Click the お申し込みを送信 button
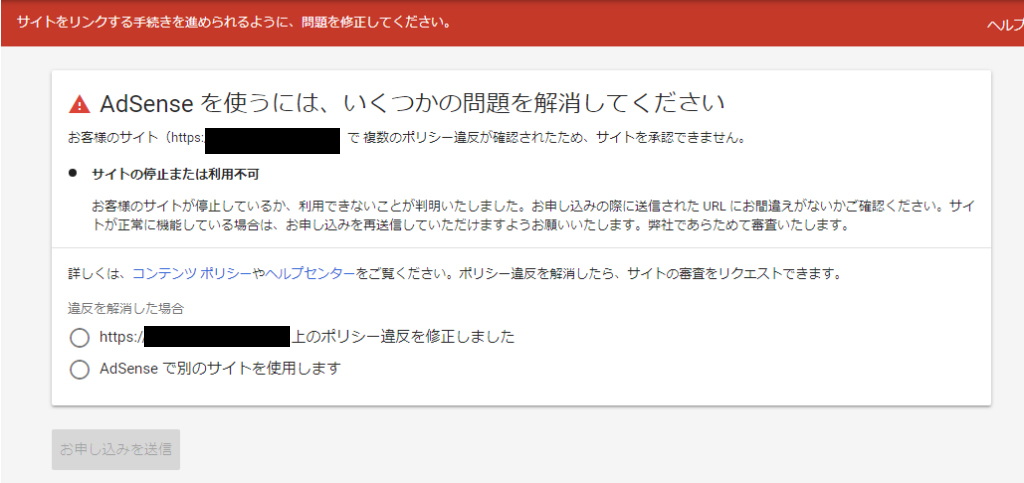The width and height of the screenshot is (1024, 483). click(x=116, y=450)
